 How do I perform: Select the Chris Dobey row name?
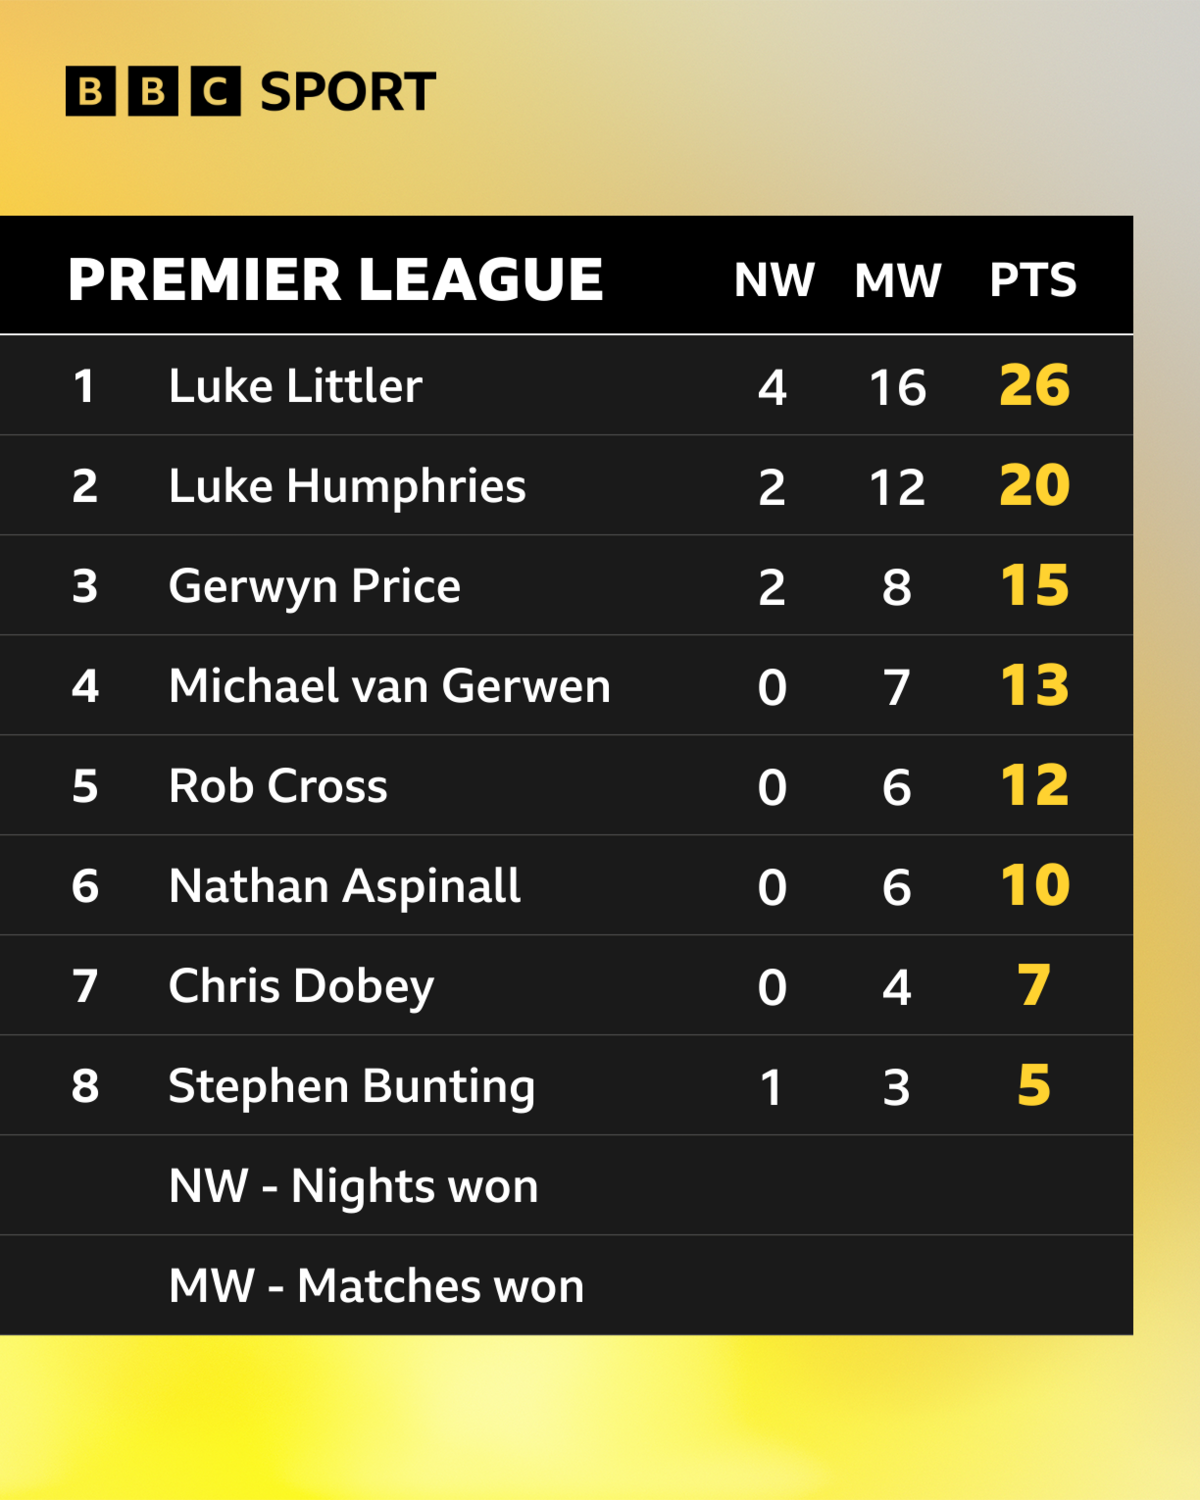[301, 987]
